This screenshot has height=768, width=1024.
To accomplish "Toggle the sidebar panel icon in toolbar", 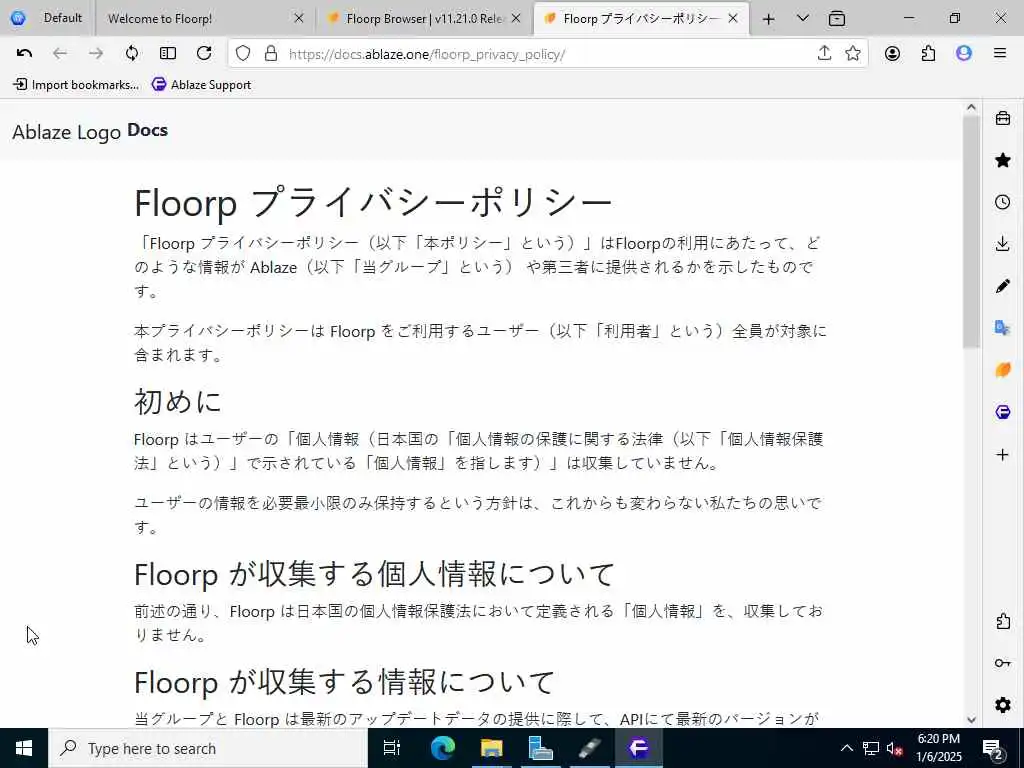I will [x=168, y=54].
